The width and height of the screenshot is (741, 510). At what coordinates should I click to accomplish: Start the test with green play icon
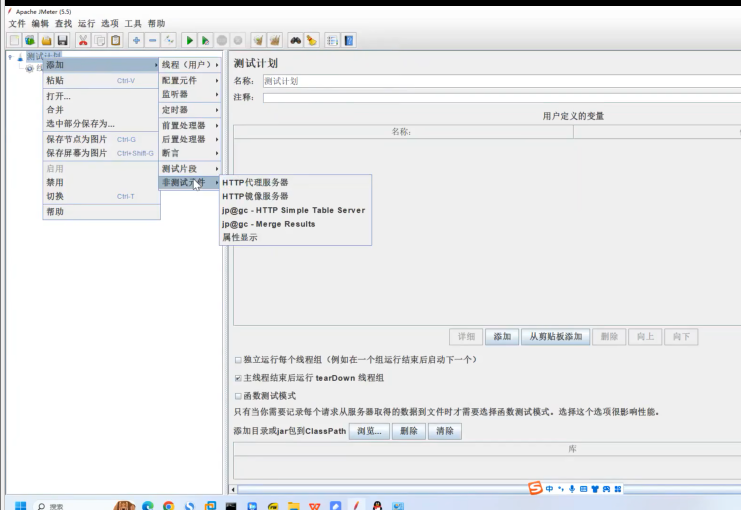click(x=190, y=41)
